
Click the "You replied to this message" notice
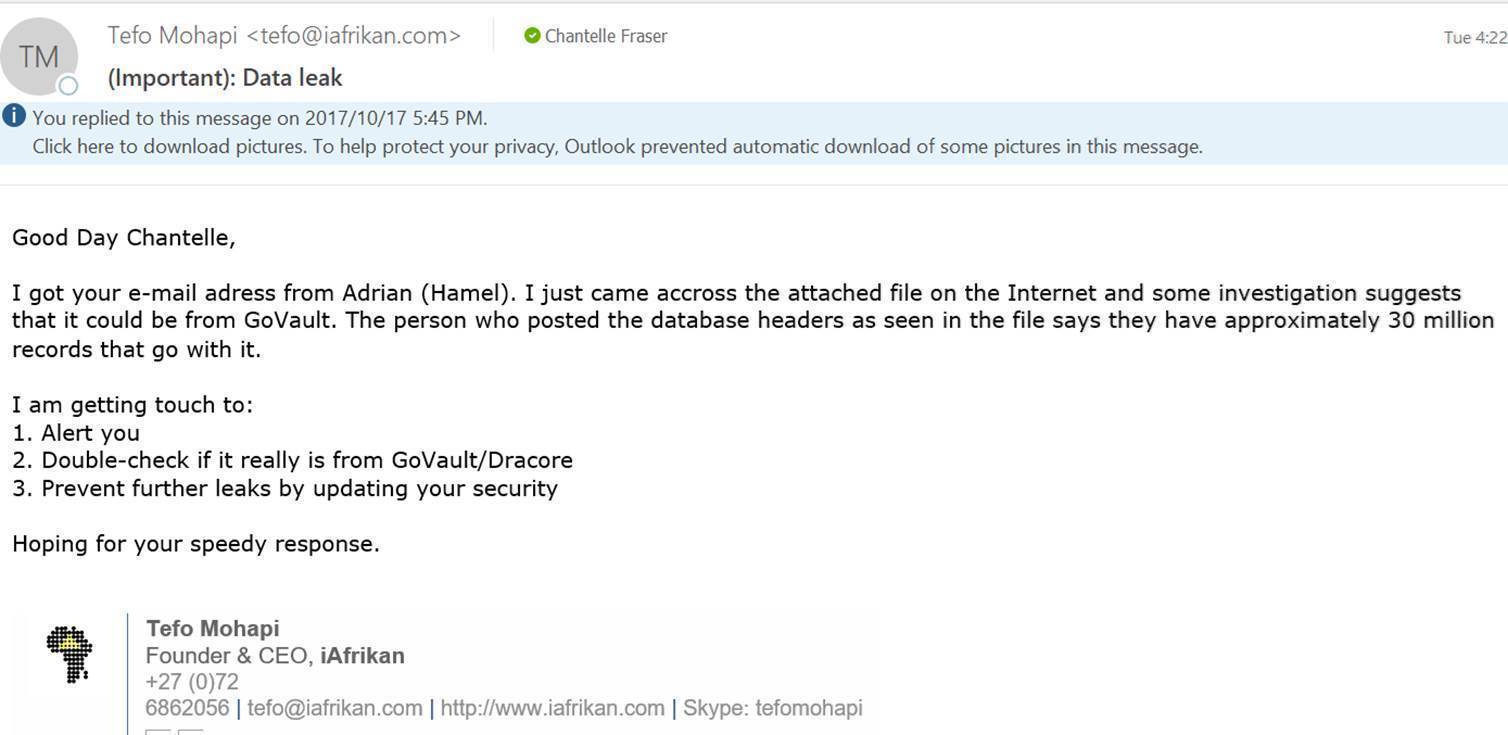(260, 118)
